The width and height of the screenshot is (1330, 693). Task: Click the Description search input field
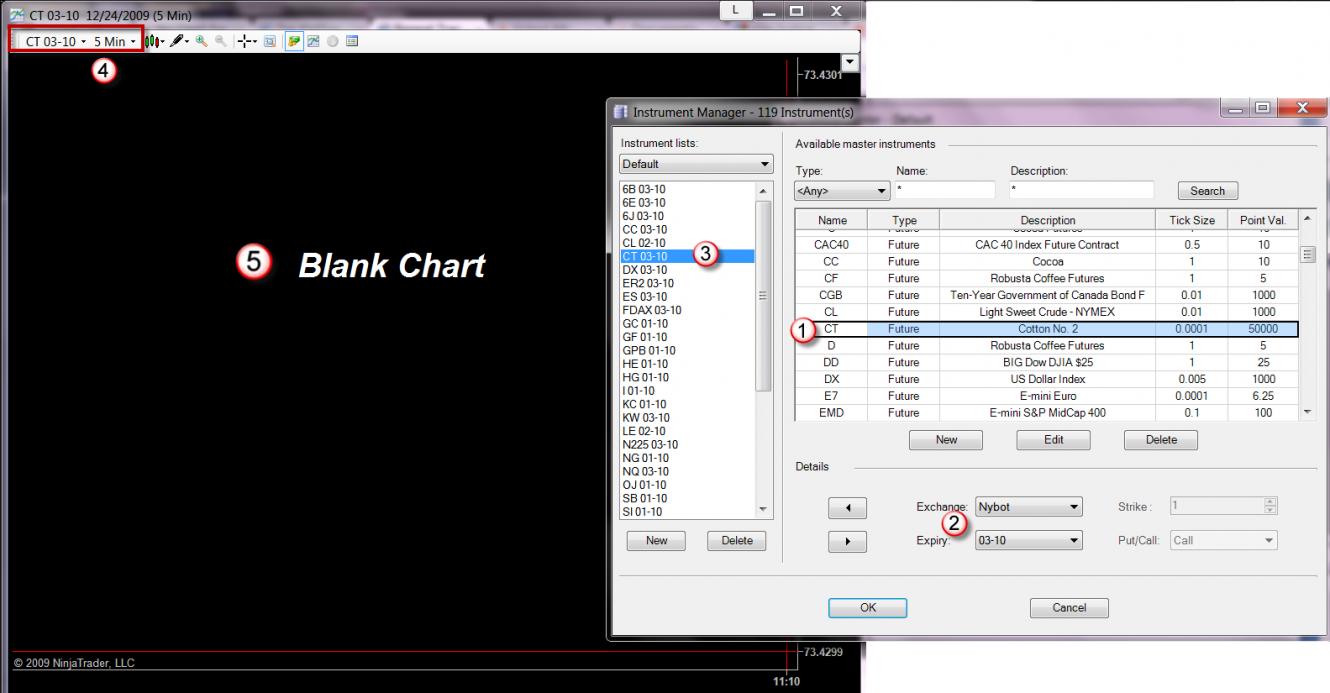click(1081, 190)
